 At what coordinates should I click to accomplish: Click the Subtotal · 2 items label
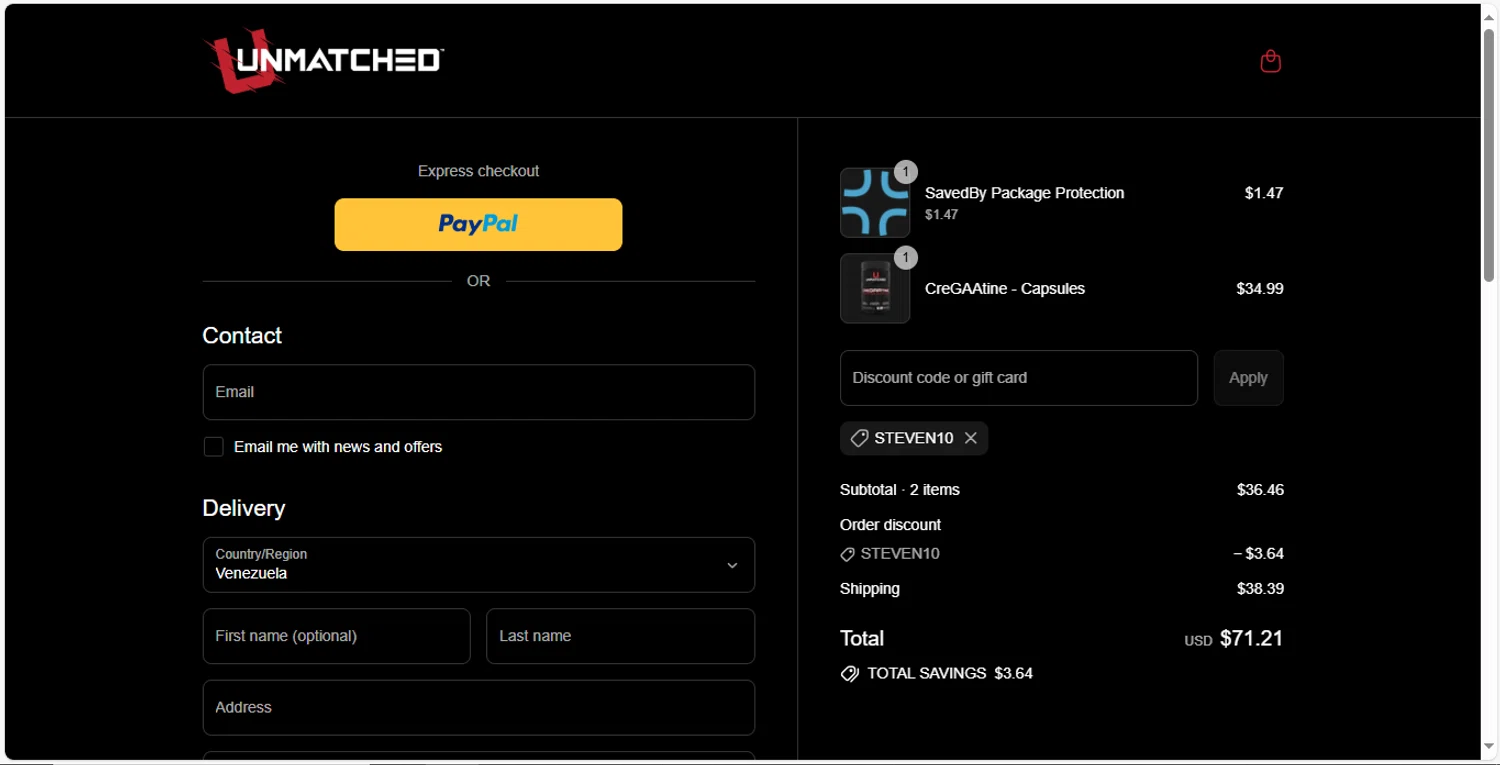[900, 490]
